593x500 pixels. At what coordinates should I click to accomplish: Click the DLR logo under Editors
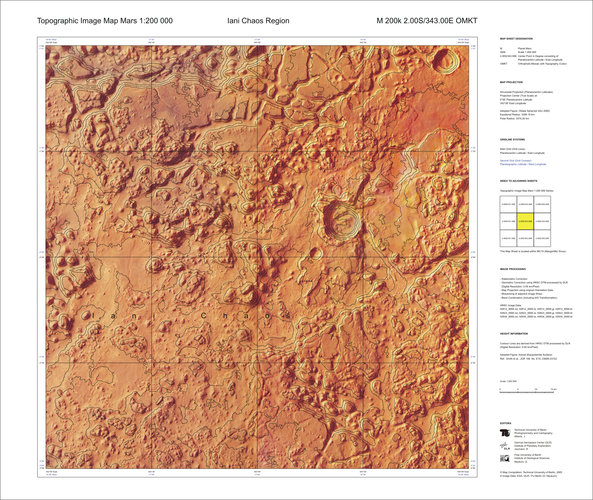click(x=505, y=446)
